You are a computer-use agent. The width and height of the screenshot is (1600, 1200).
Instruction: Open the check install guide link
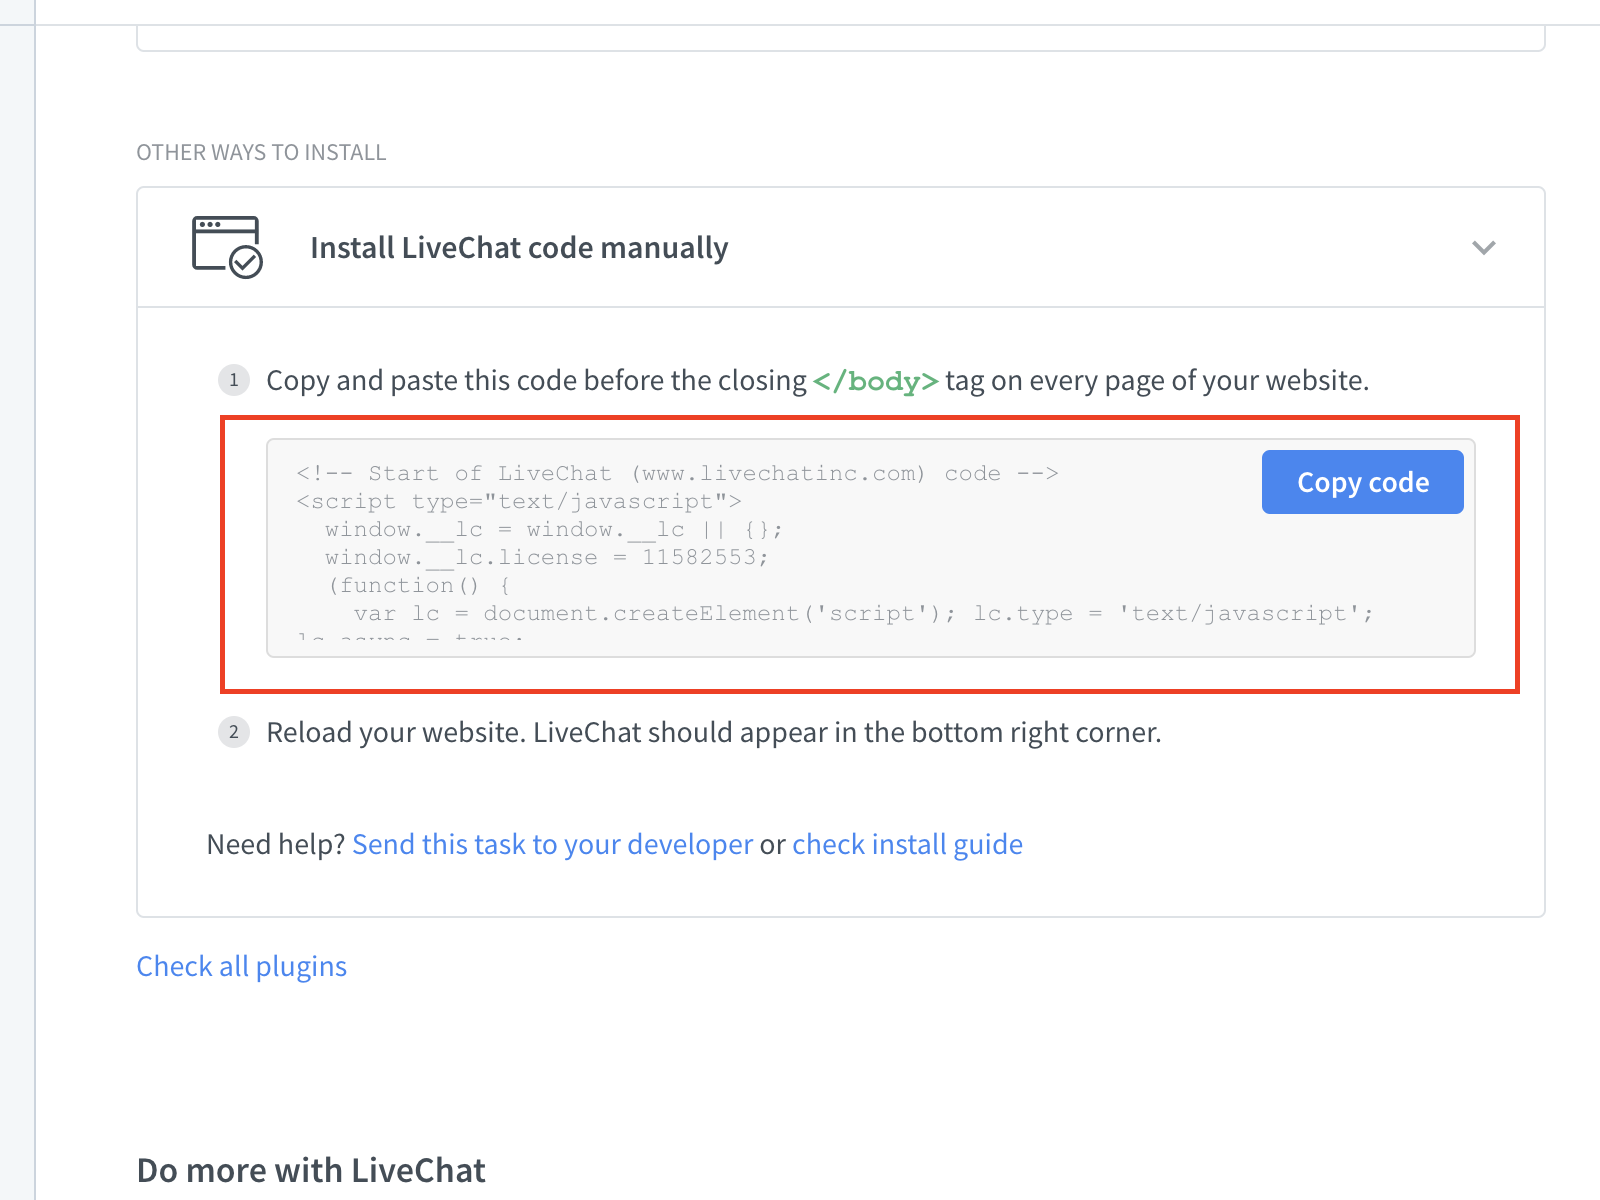tap(907, 844)
